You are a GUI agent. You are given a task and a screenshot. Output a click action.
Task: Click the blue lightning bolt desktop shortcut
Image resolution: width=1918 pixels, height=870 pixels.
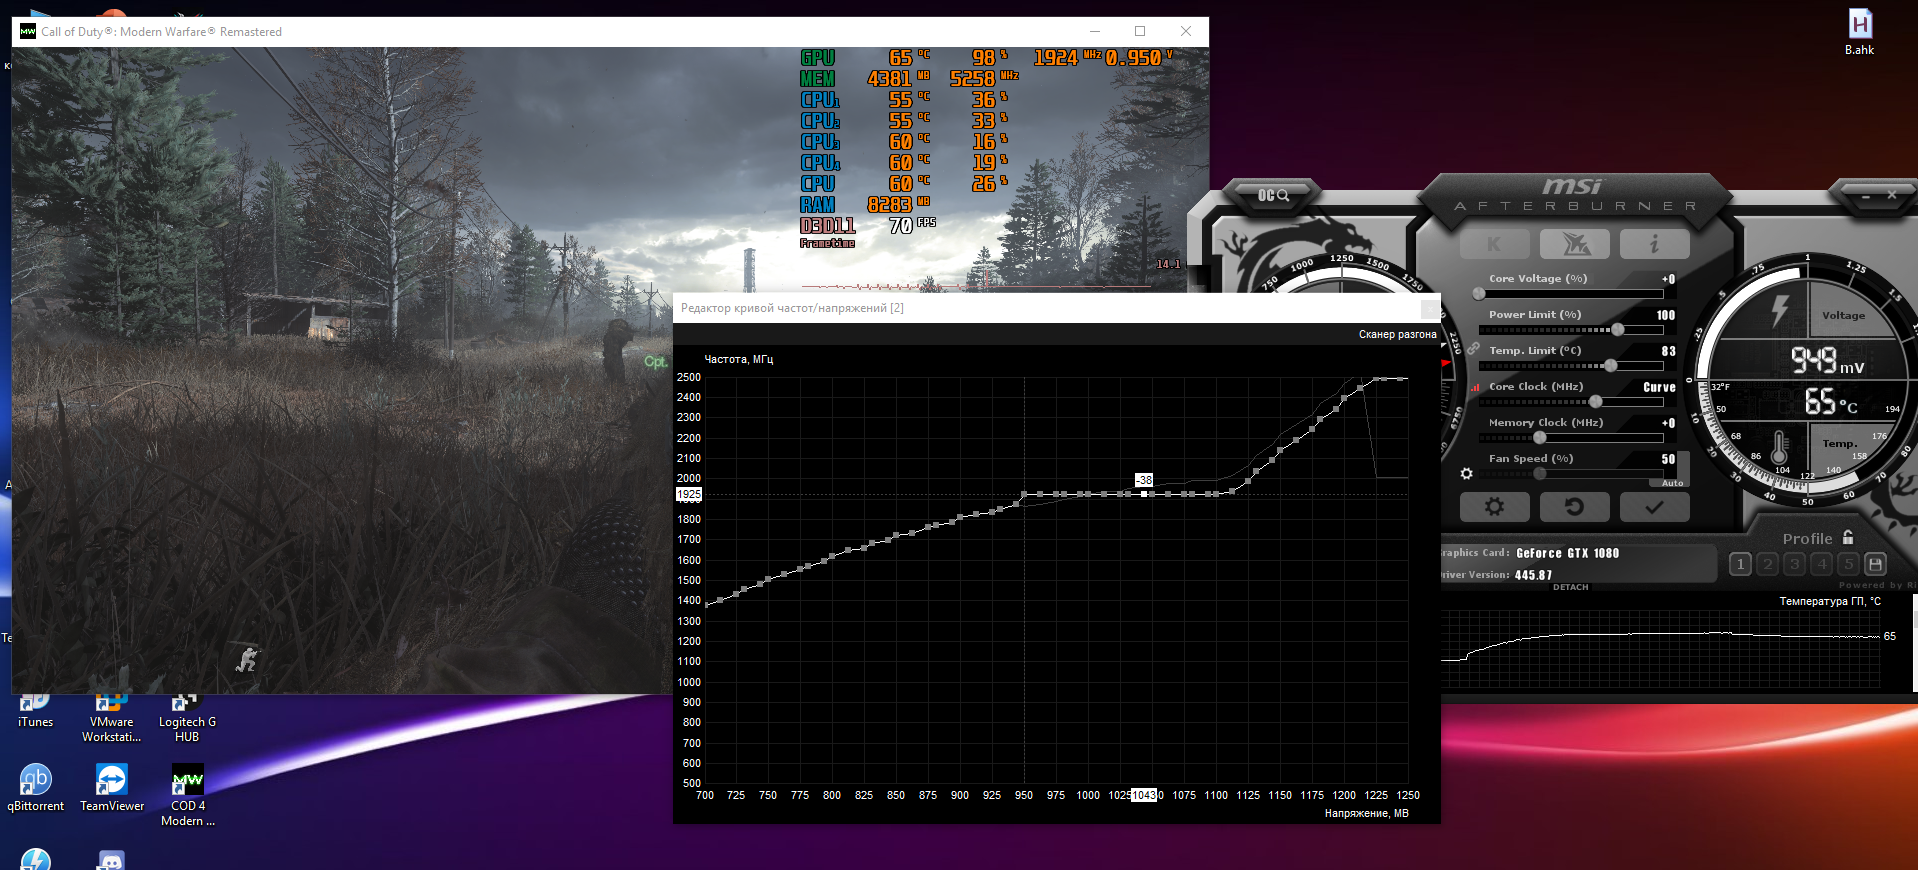pos(35,859)
